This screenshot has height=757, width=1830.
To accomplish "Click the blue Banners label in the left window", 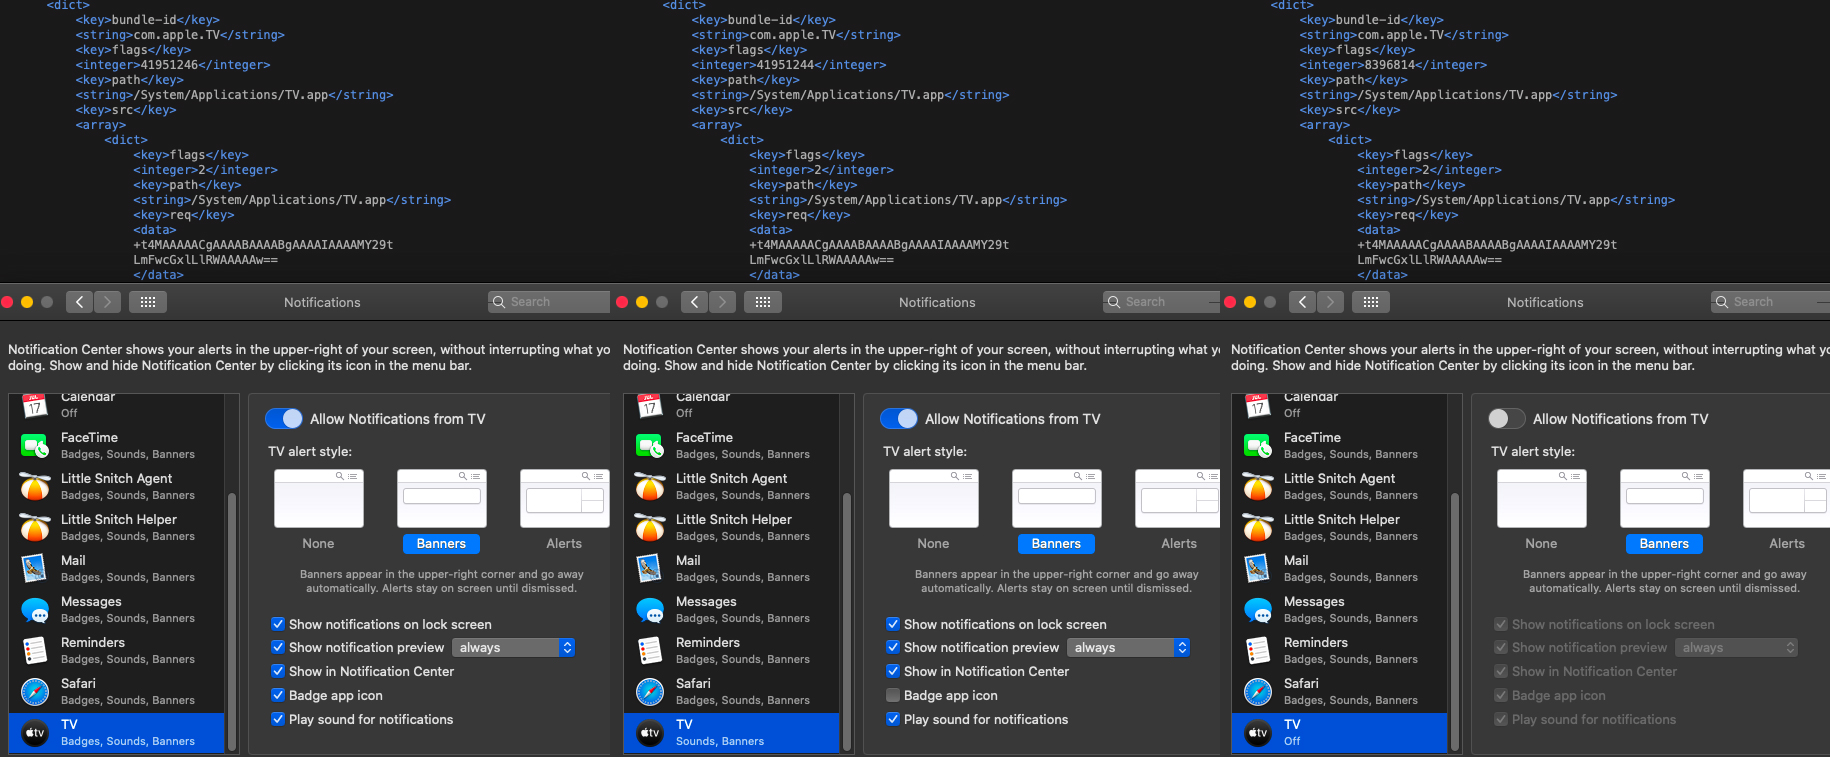I will tap(441, 544).
